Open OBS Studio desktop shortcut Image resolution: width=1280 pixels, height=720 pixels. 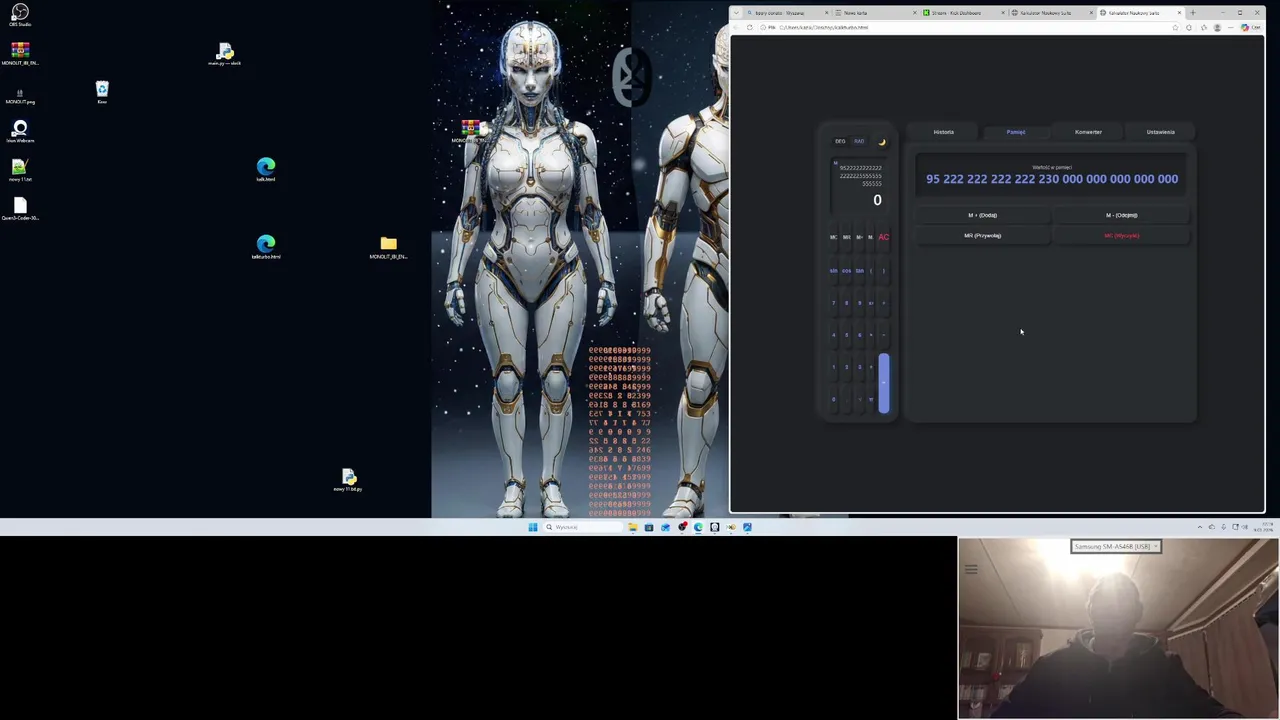click(x=20, y=15)
